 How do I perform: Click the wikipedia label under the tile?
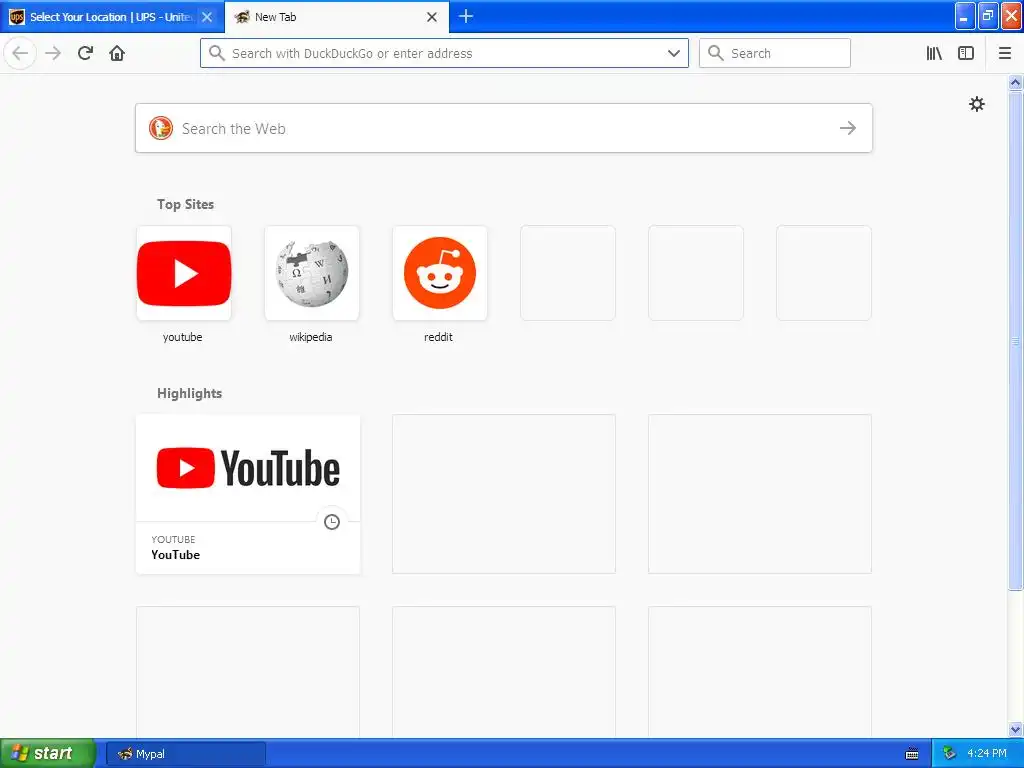(311, 337)
